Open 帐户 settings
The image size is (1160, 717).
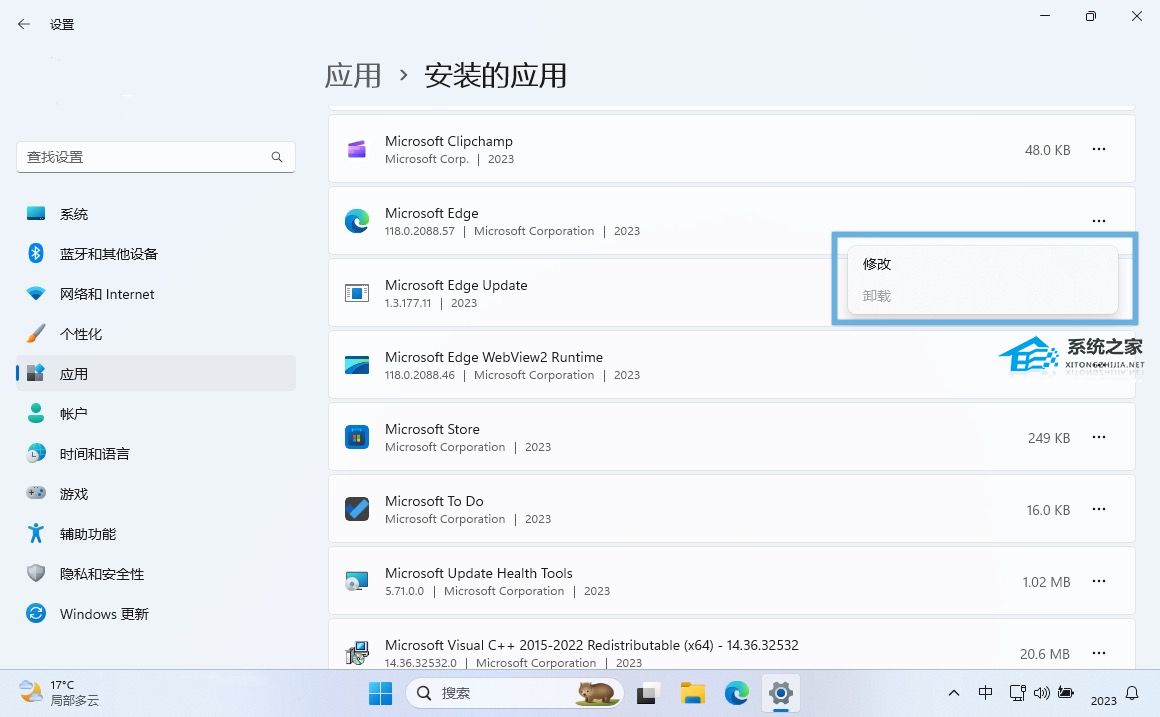[75, 413]
